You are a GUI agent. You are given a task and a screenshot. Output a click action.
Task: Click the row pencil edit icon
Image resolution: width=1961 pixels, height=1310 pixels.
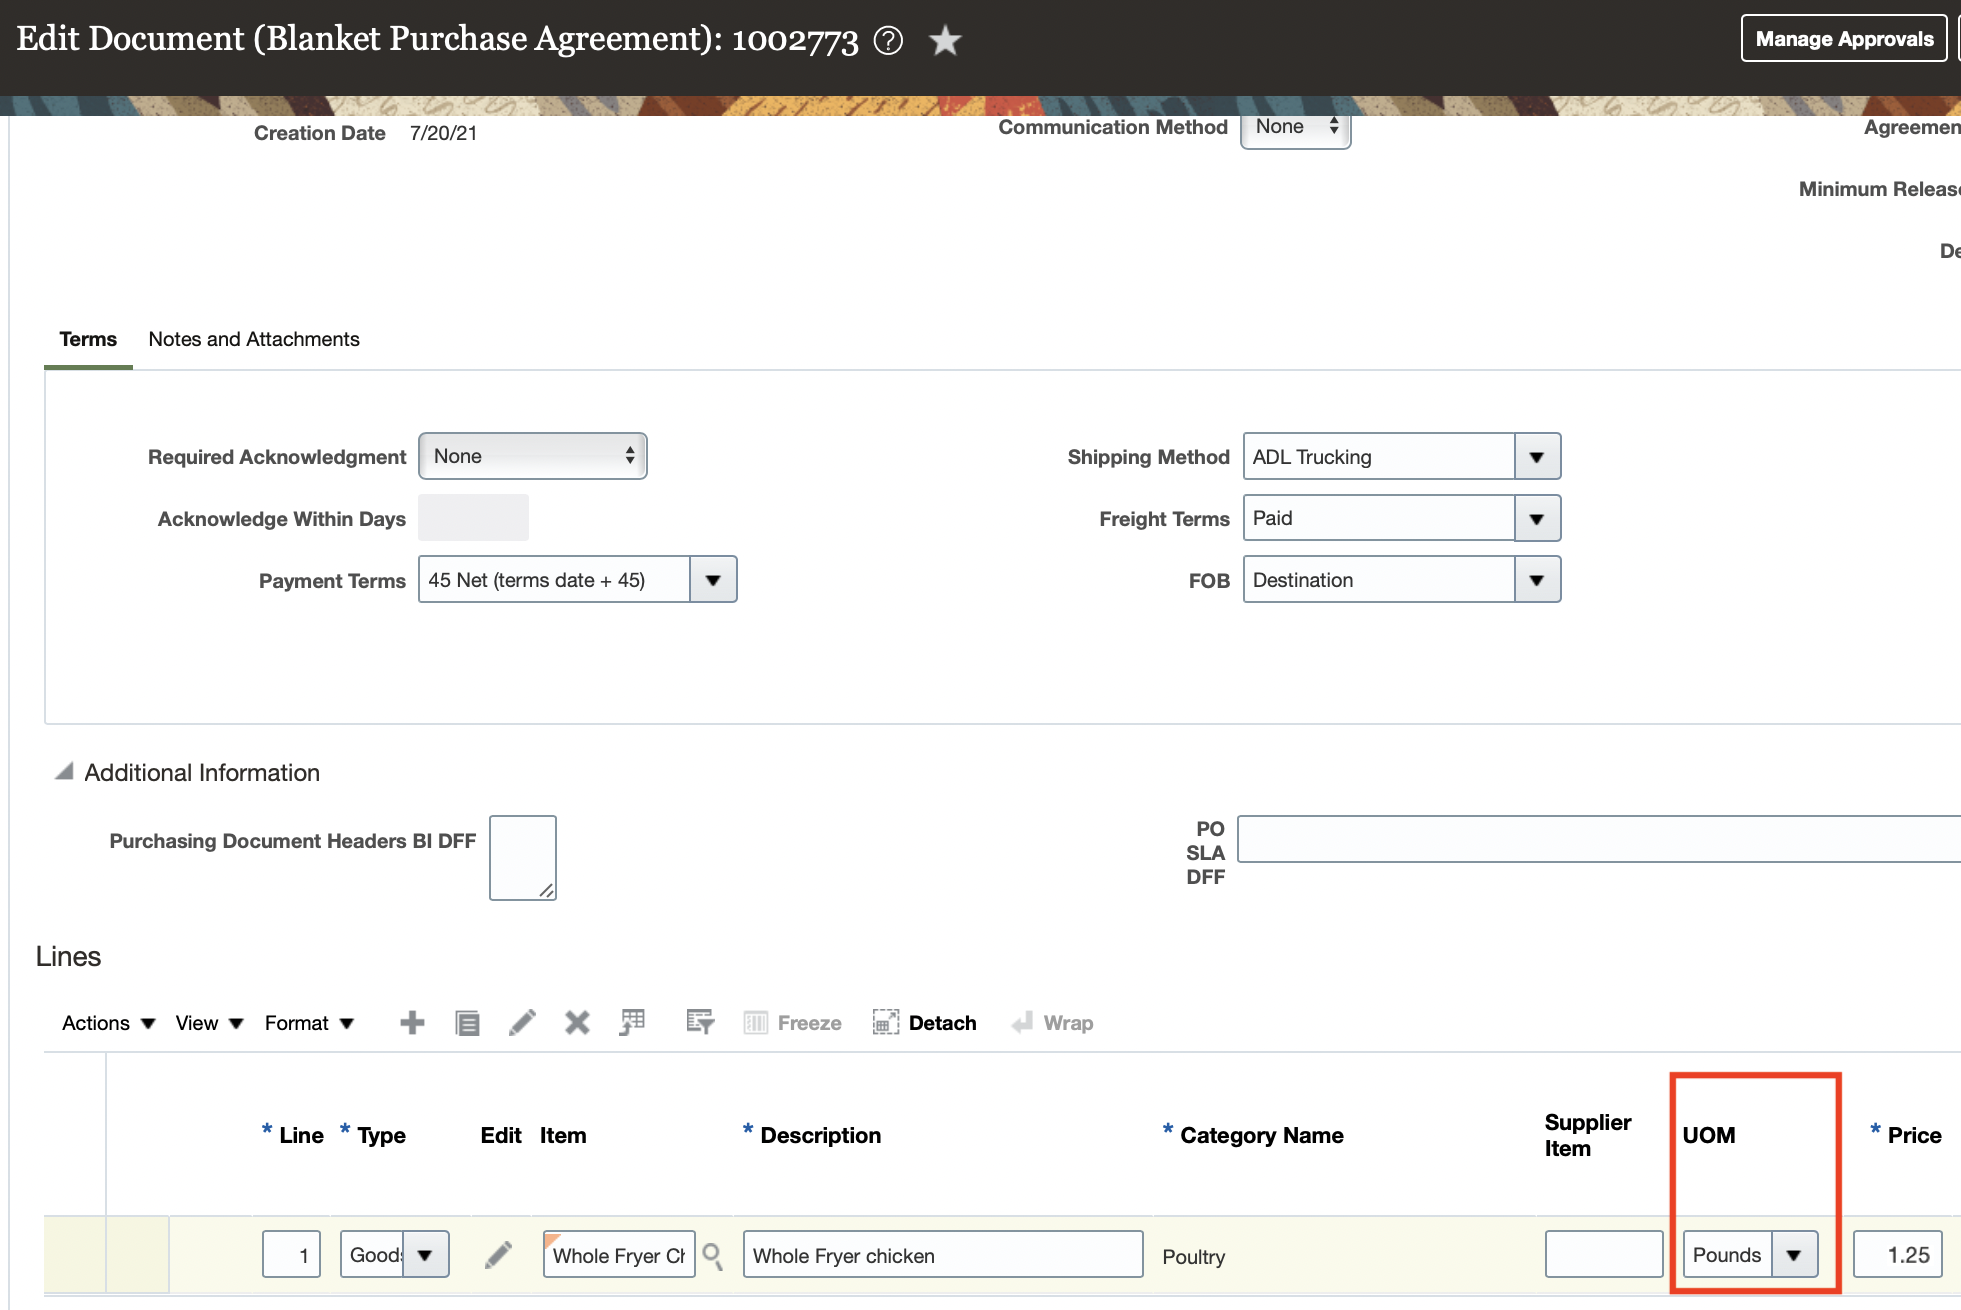(x=498, y=1255)
